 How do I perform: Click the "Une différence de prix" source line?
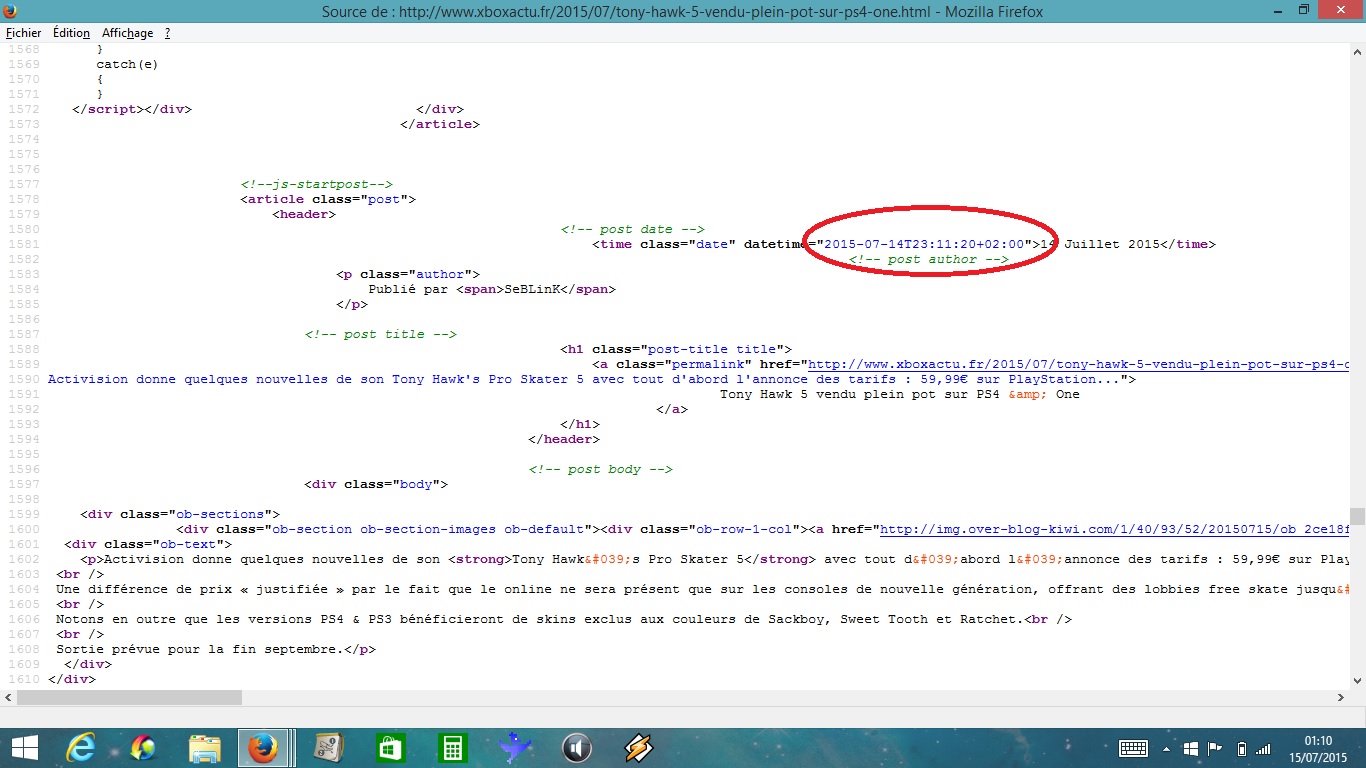703,589
